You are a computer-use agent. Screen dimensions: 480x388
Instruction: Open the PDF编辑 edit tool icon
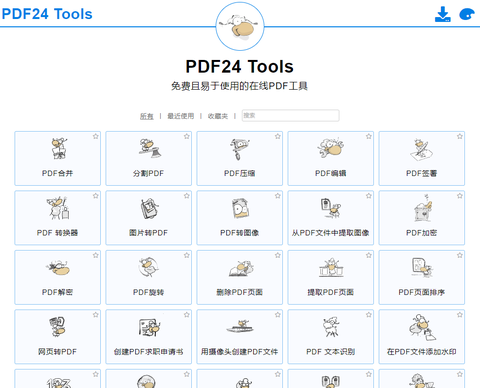tap(330, 148)
